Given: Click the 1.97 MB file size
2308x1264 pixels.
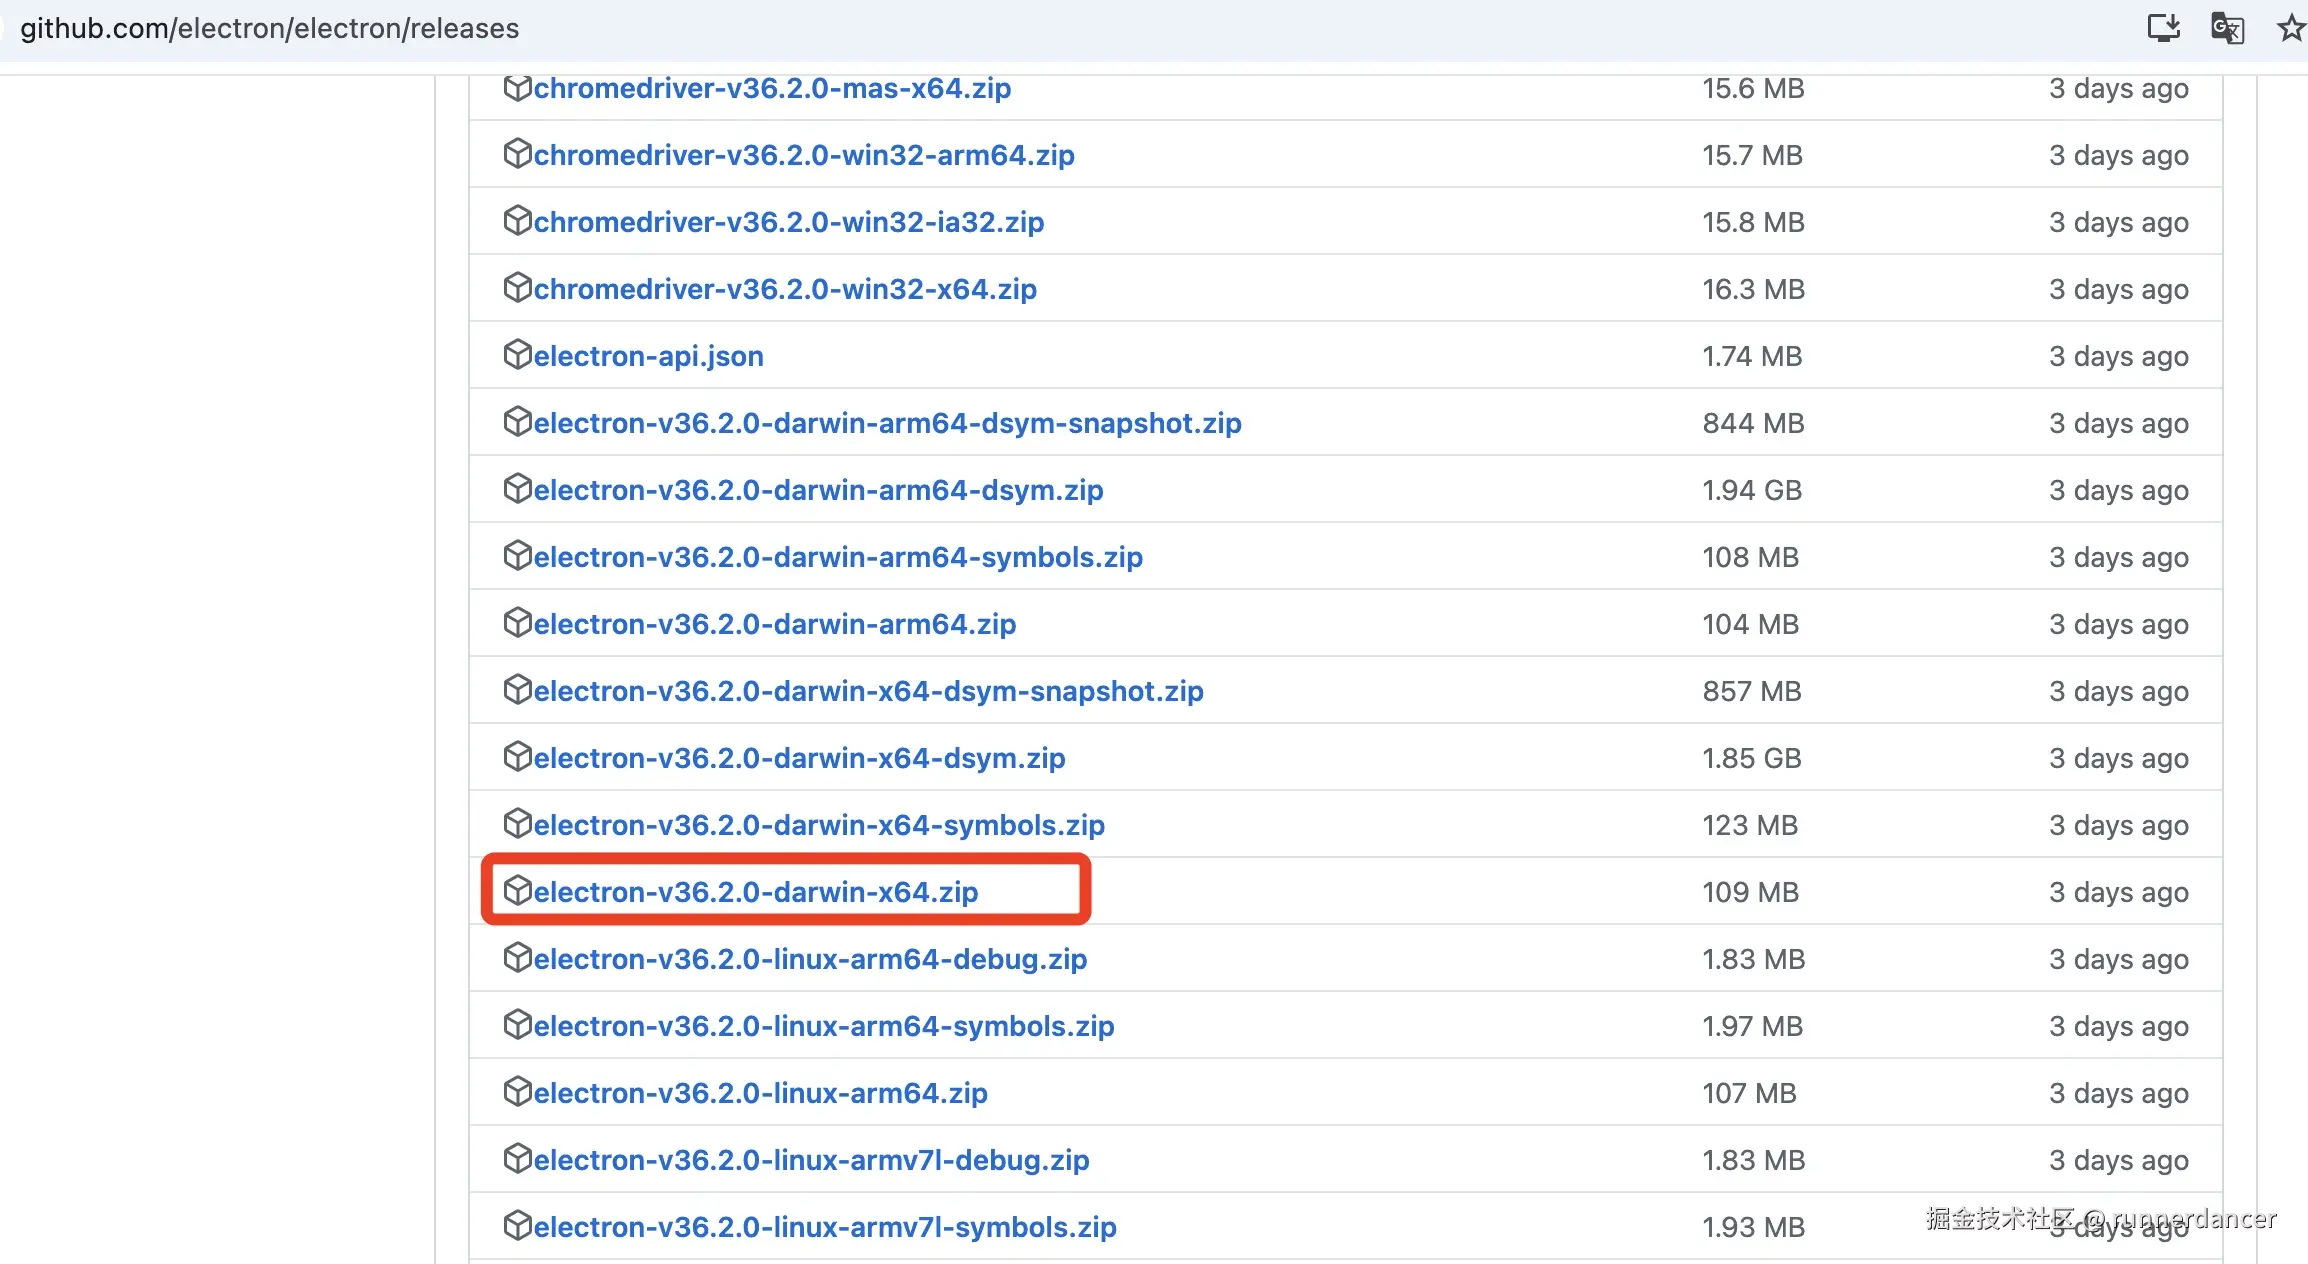Looking at the screenshot, I should tap(1752, 1026).
